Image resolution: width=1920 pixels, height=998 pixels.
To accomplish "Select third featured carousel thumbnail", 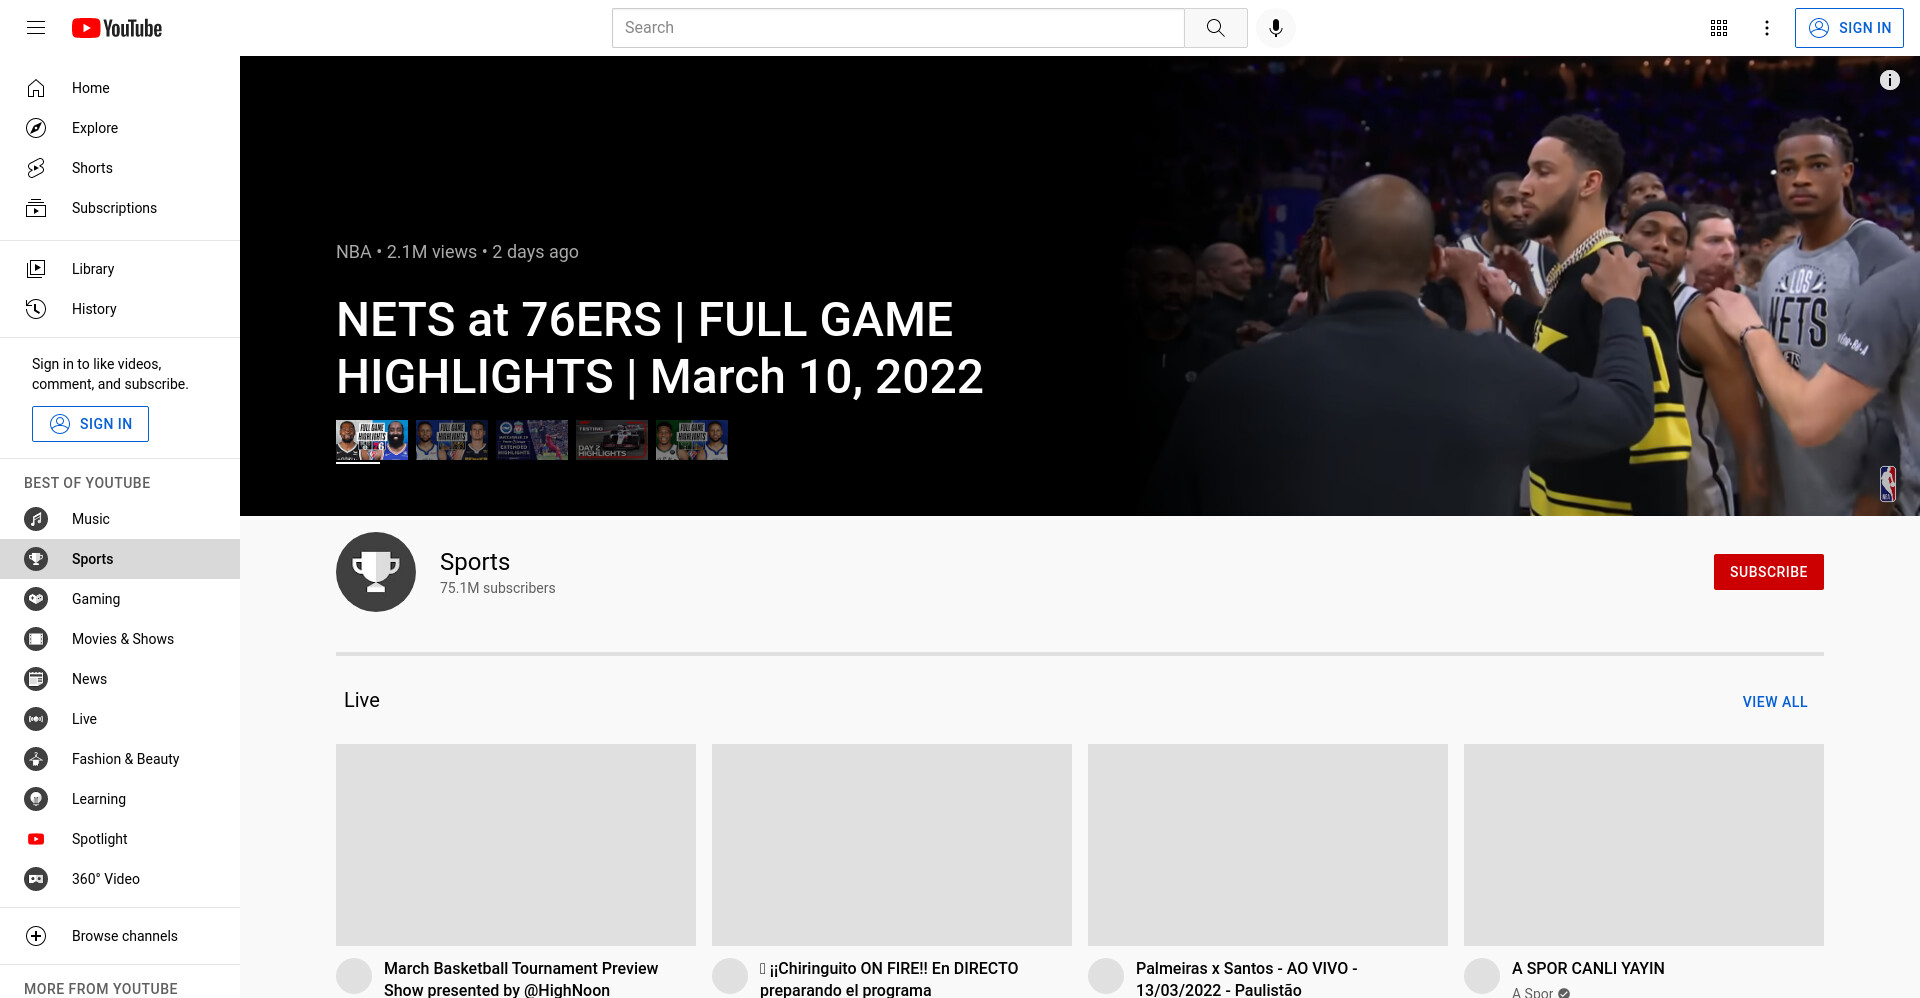I will (x=532, y=440).
